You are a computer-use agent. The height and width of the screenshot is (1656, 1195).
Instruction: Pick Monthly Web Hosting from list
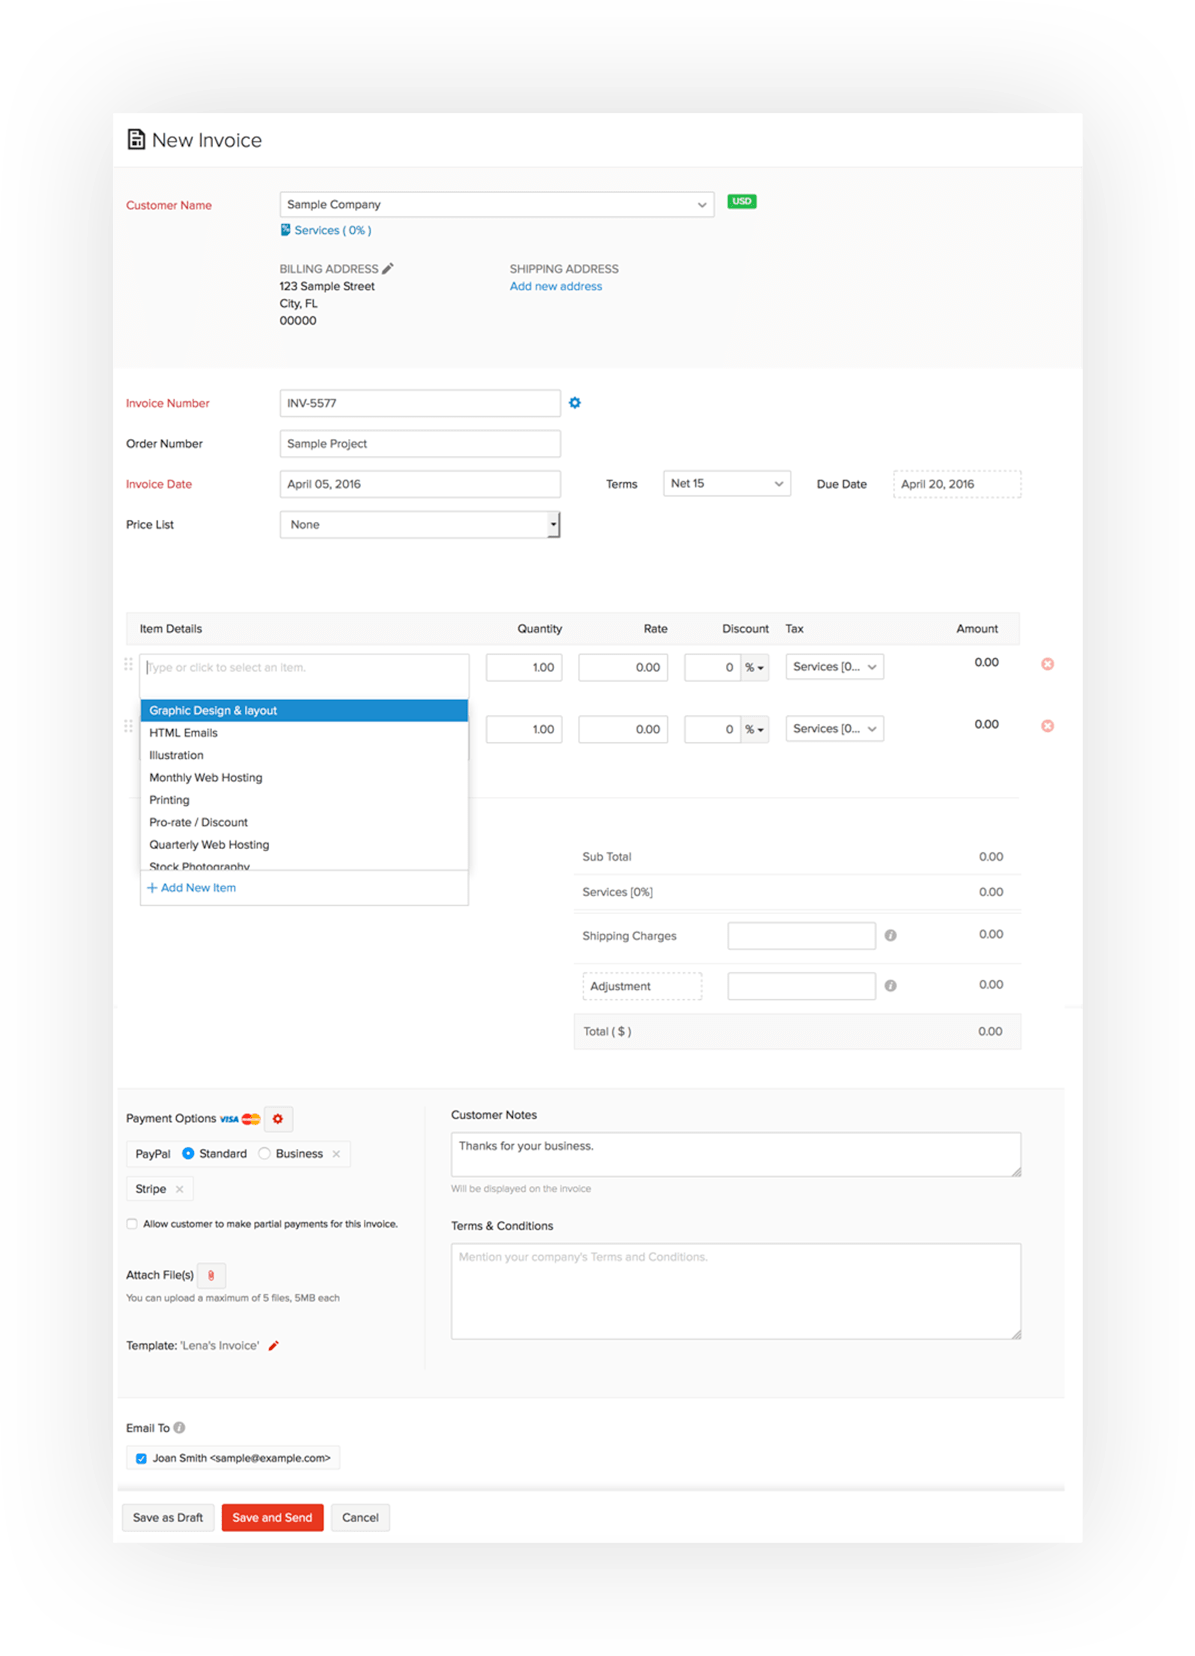206,778
